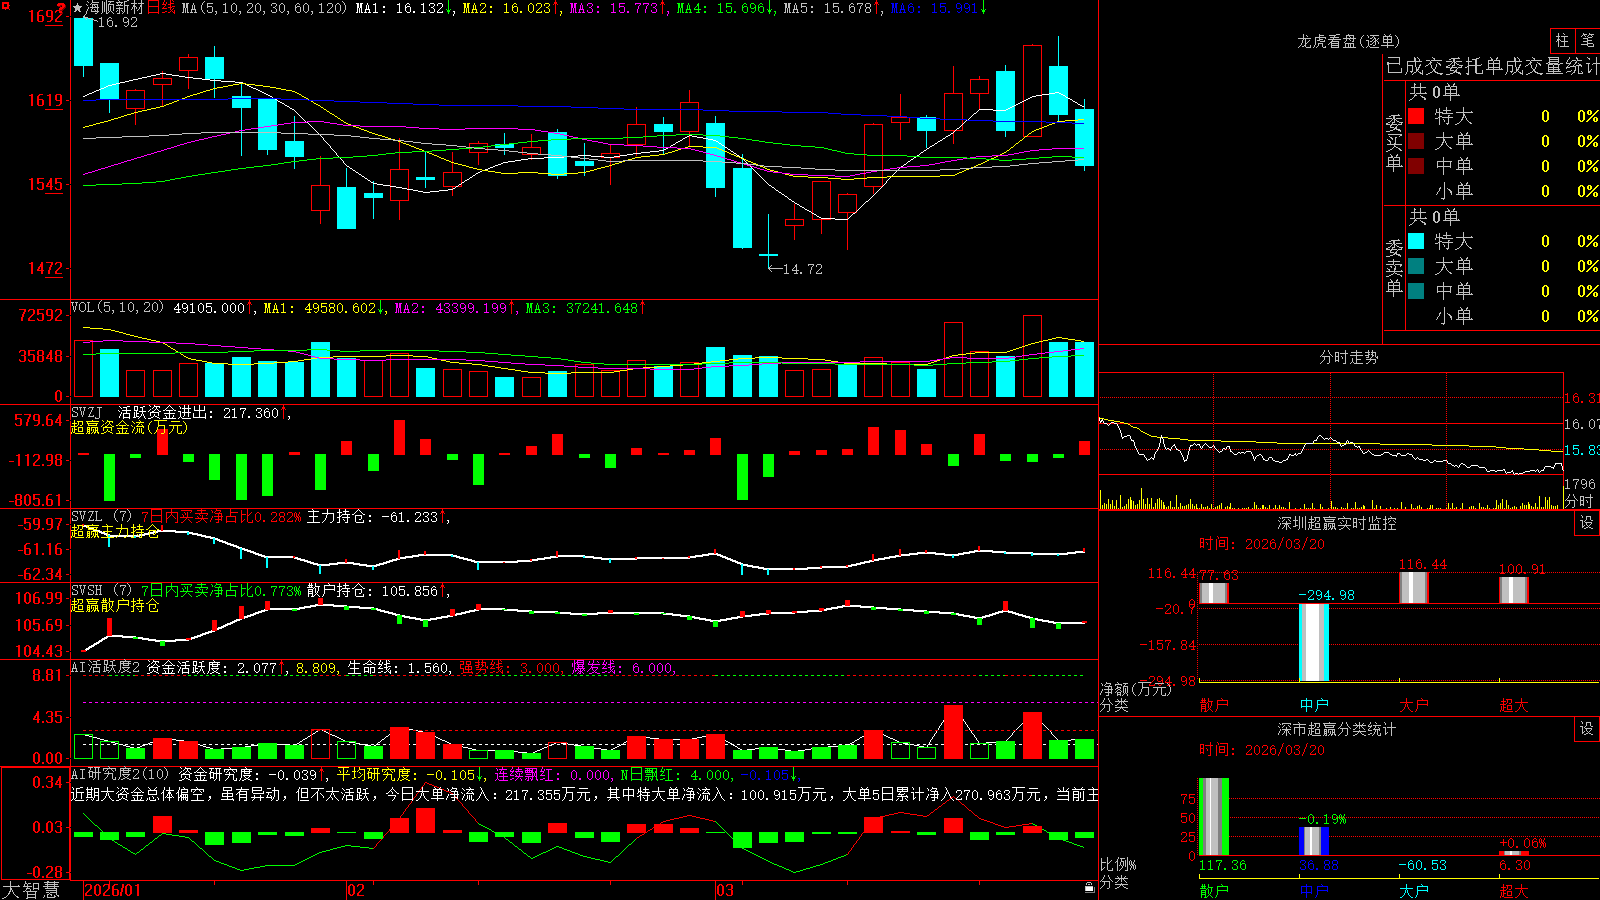
Task: Click the 活跃资金进出: 217.360 value
Action: tap(203, 412)
